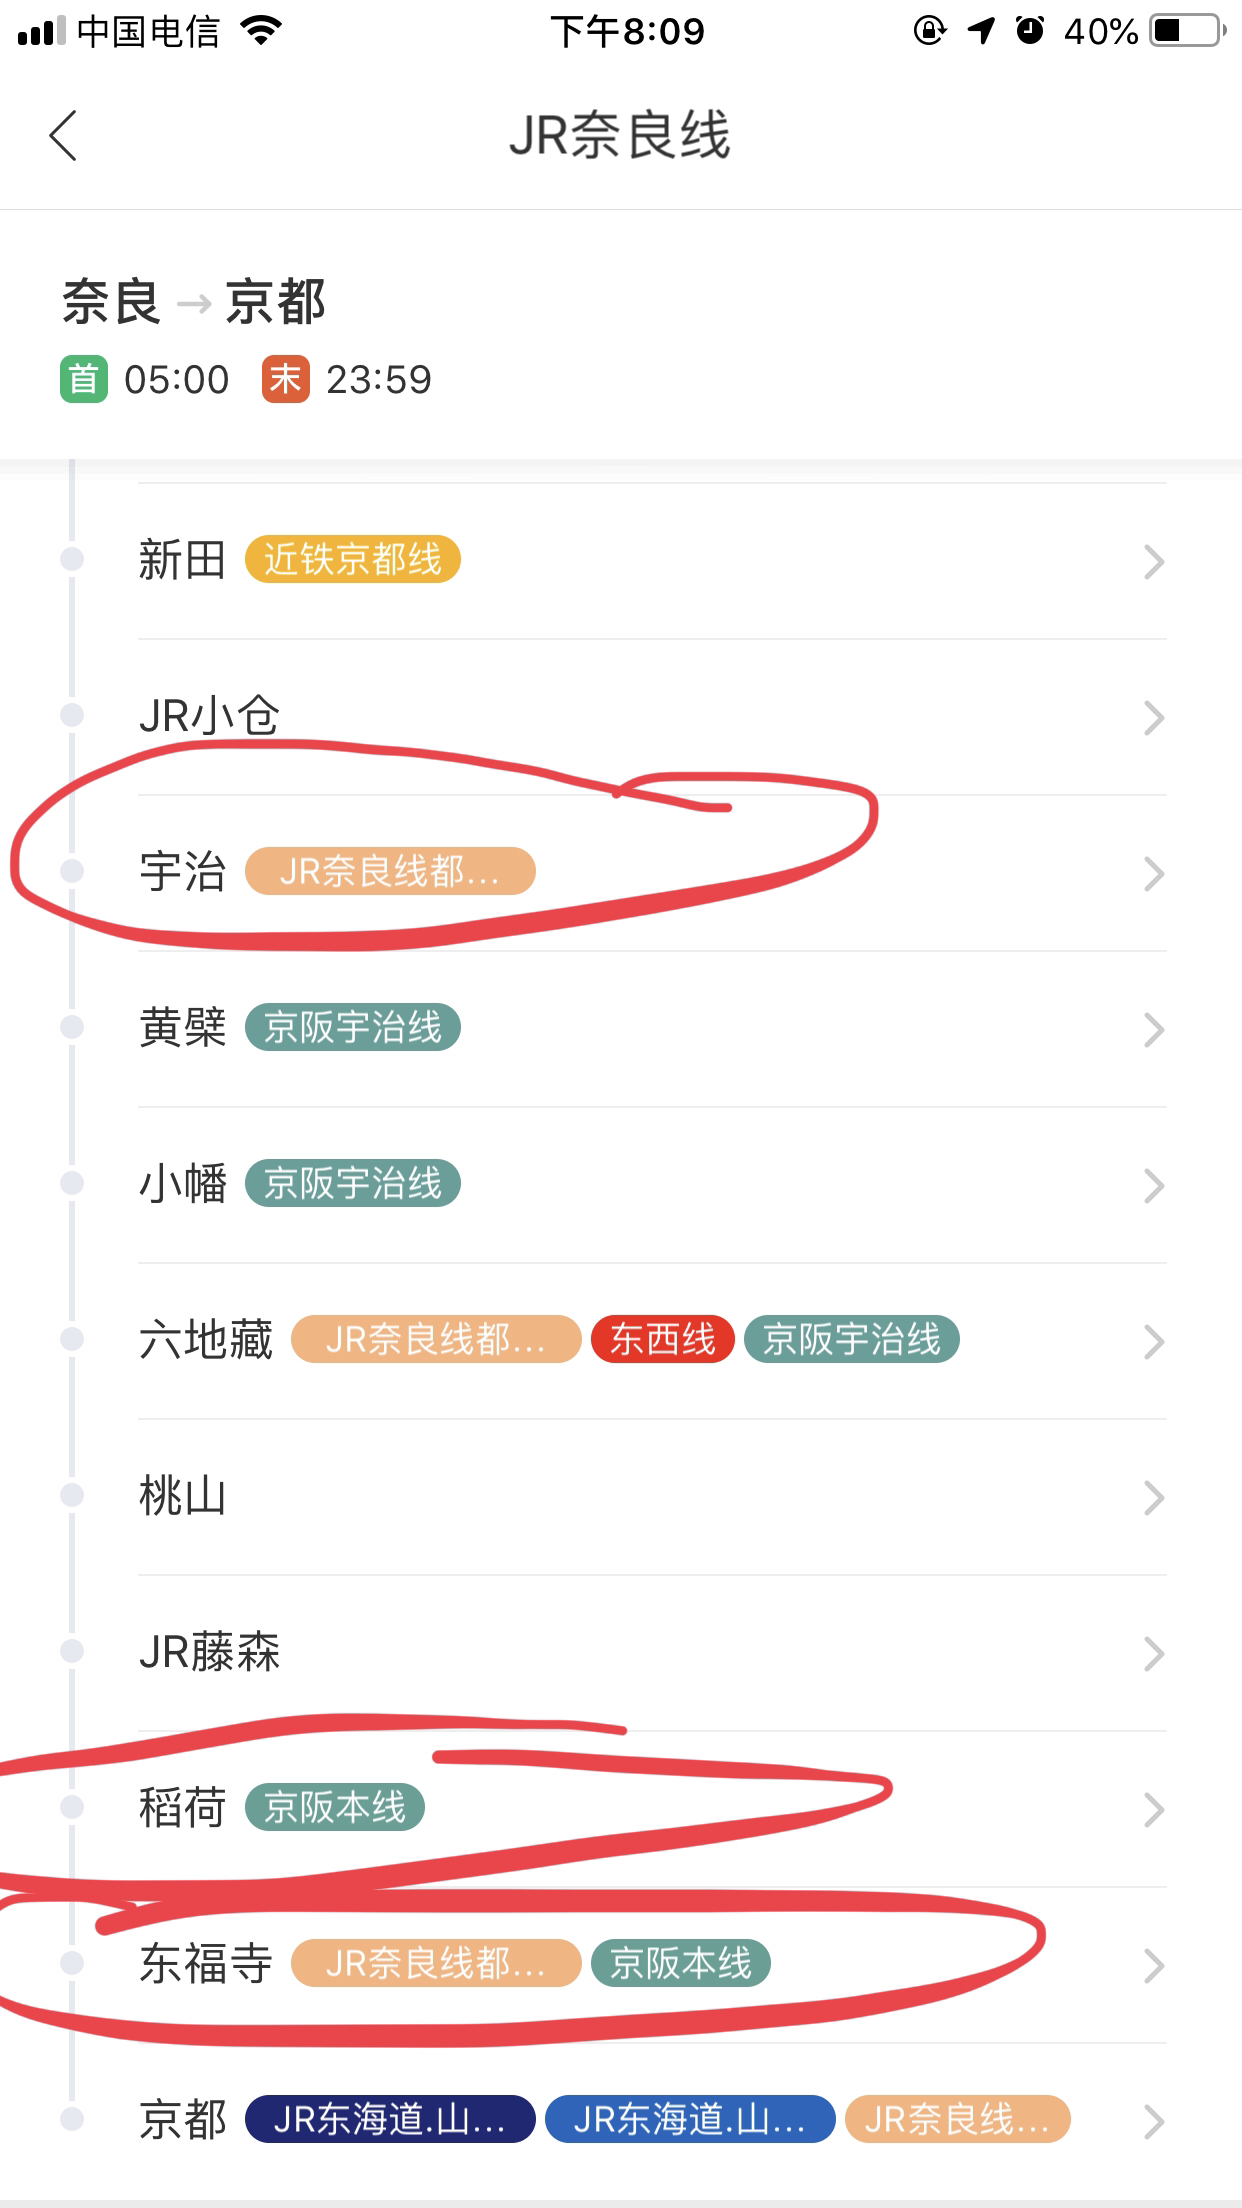
Task: Tap the 奈良 → 京都 route heading
Action: [x=194, y=302]
